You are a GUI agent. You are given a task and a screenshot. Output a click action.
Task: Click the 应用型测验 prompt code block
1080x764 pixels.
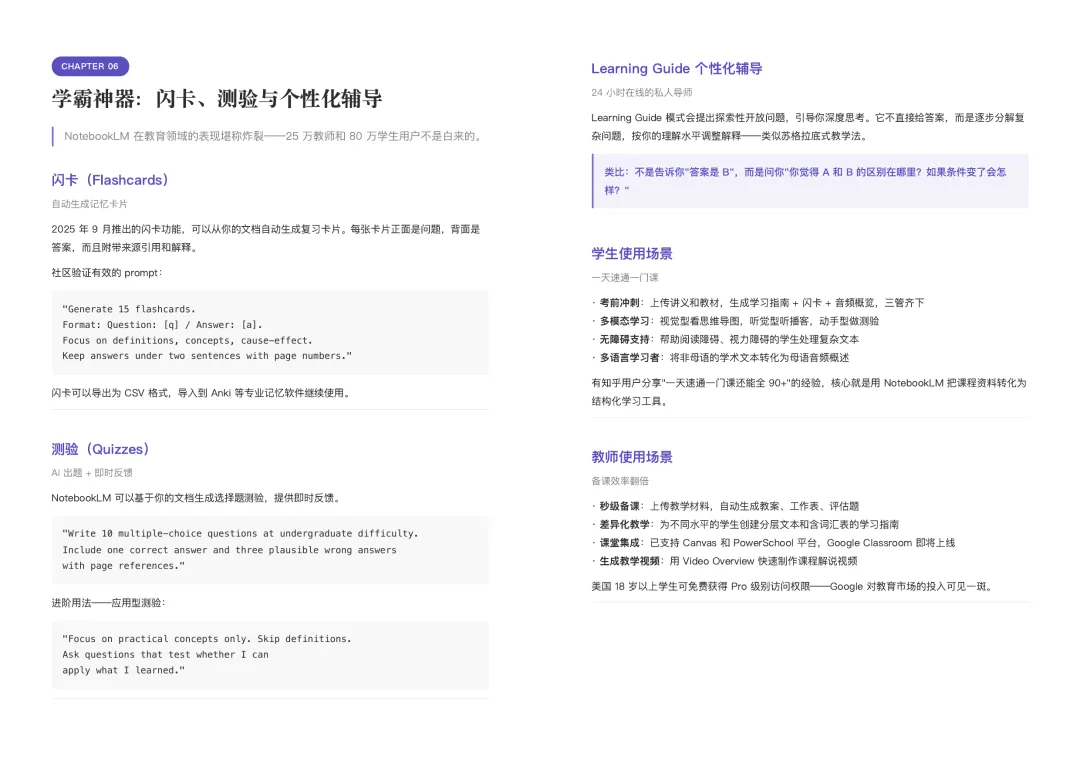pos(268,654)
